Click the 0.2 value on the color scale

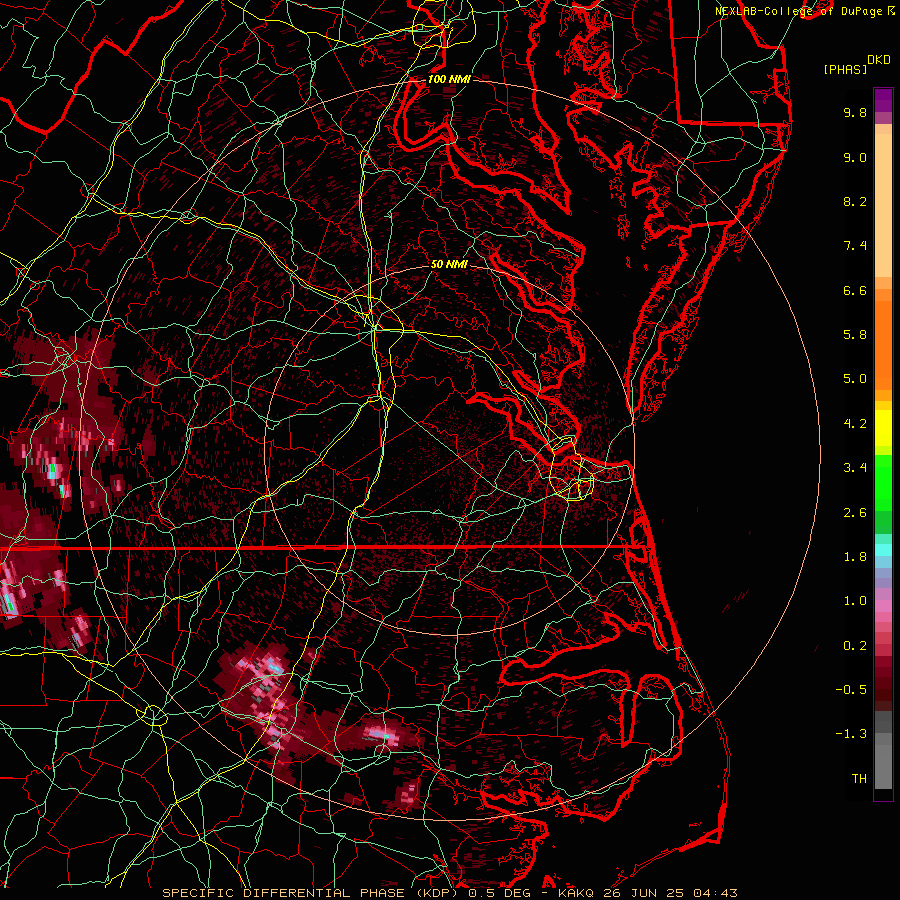click(855, 646)
